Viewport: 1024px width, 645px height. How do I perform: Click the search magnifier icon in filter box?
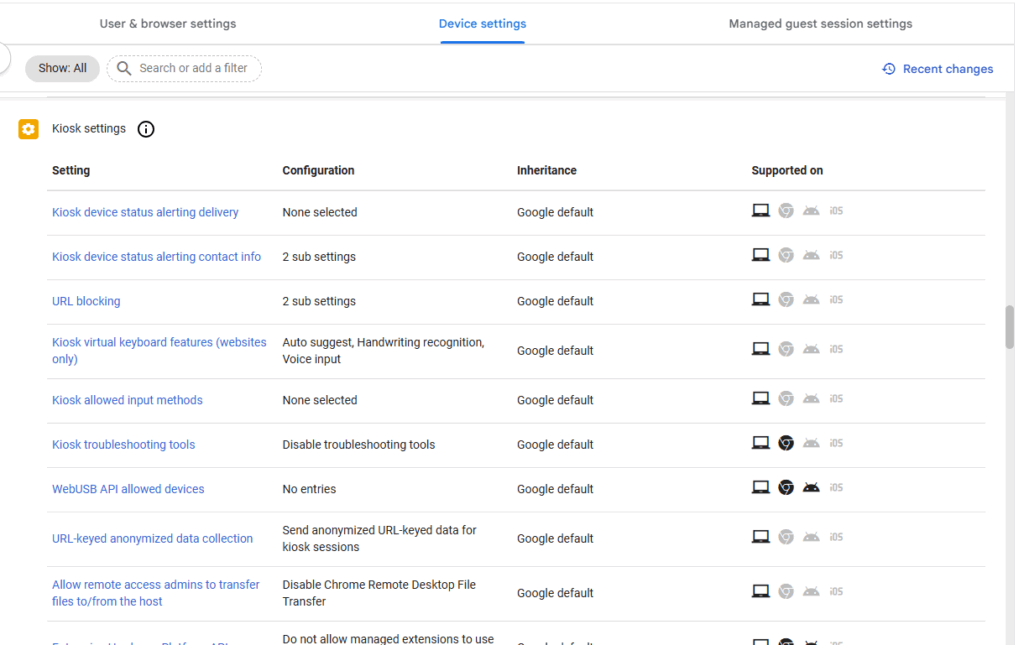(124, 69)
